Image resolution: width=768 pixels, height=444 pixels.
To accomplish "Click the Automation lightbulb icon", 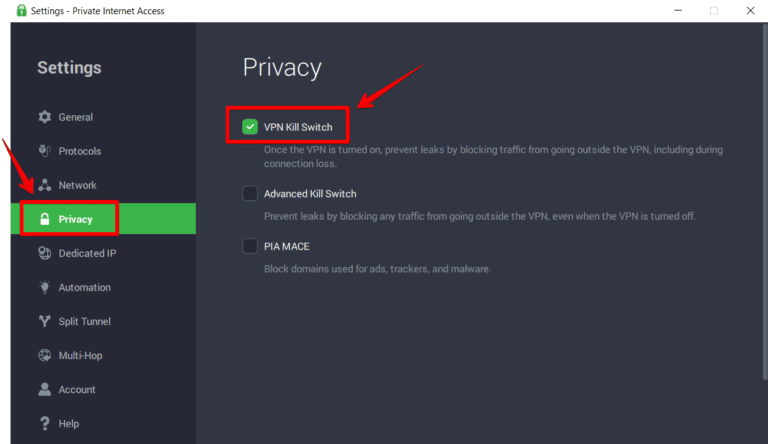I will (44, 287).
